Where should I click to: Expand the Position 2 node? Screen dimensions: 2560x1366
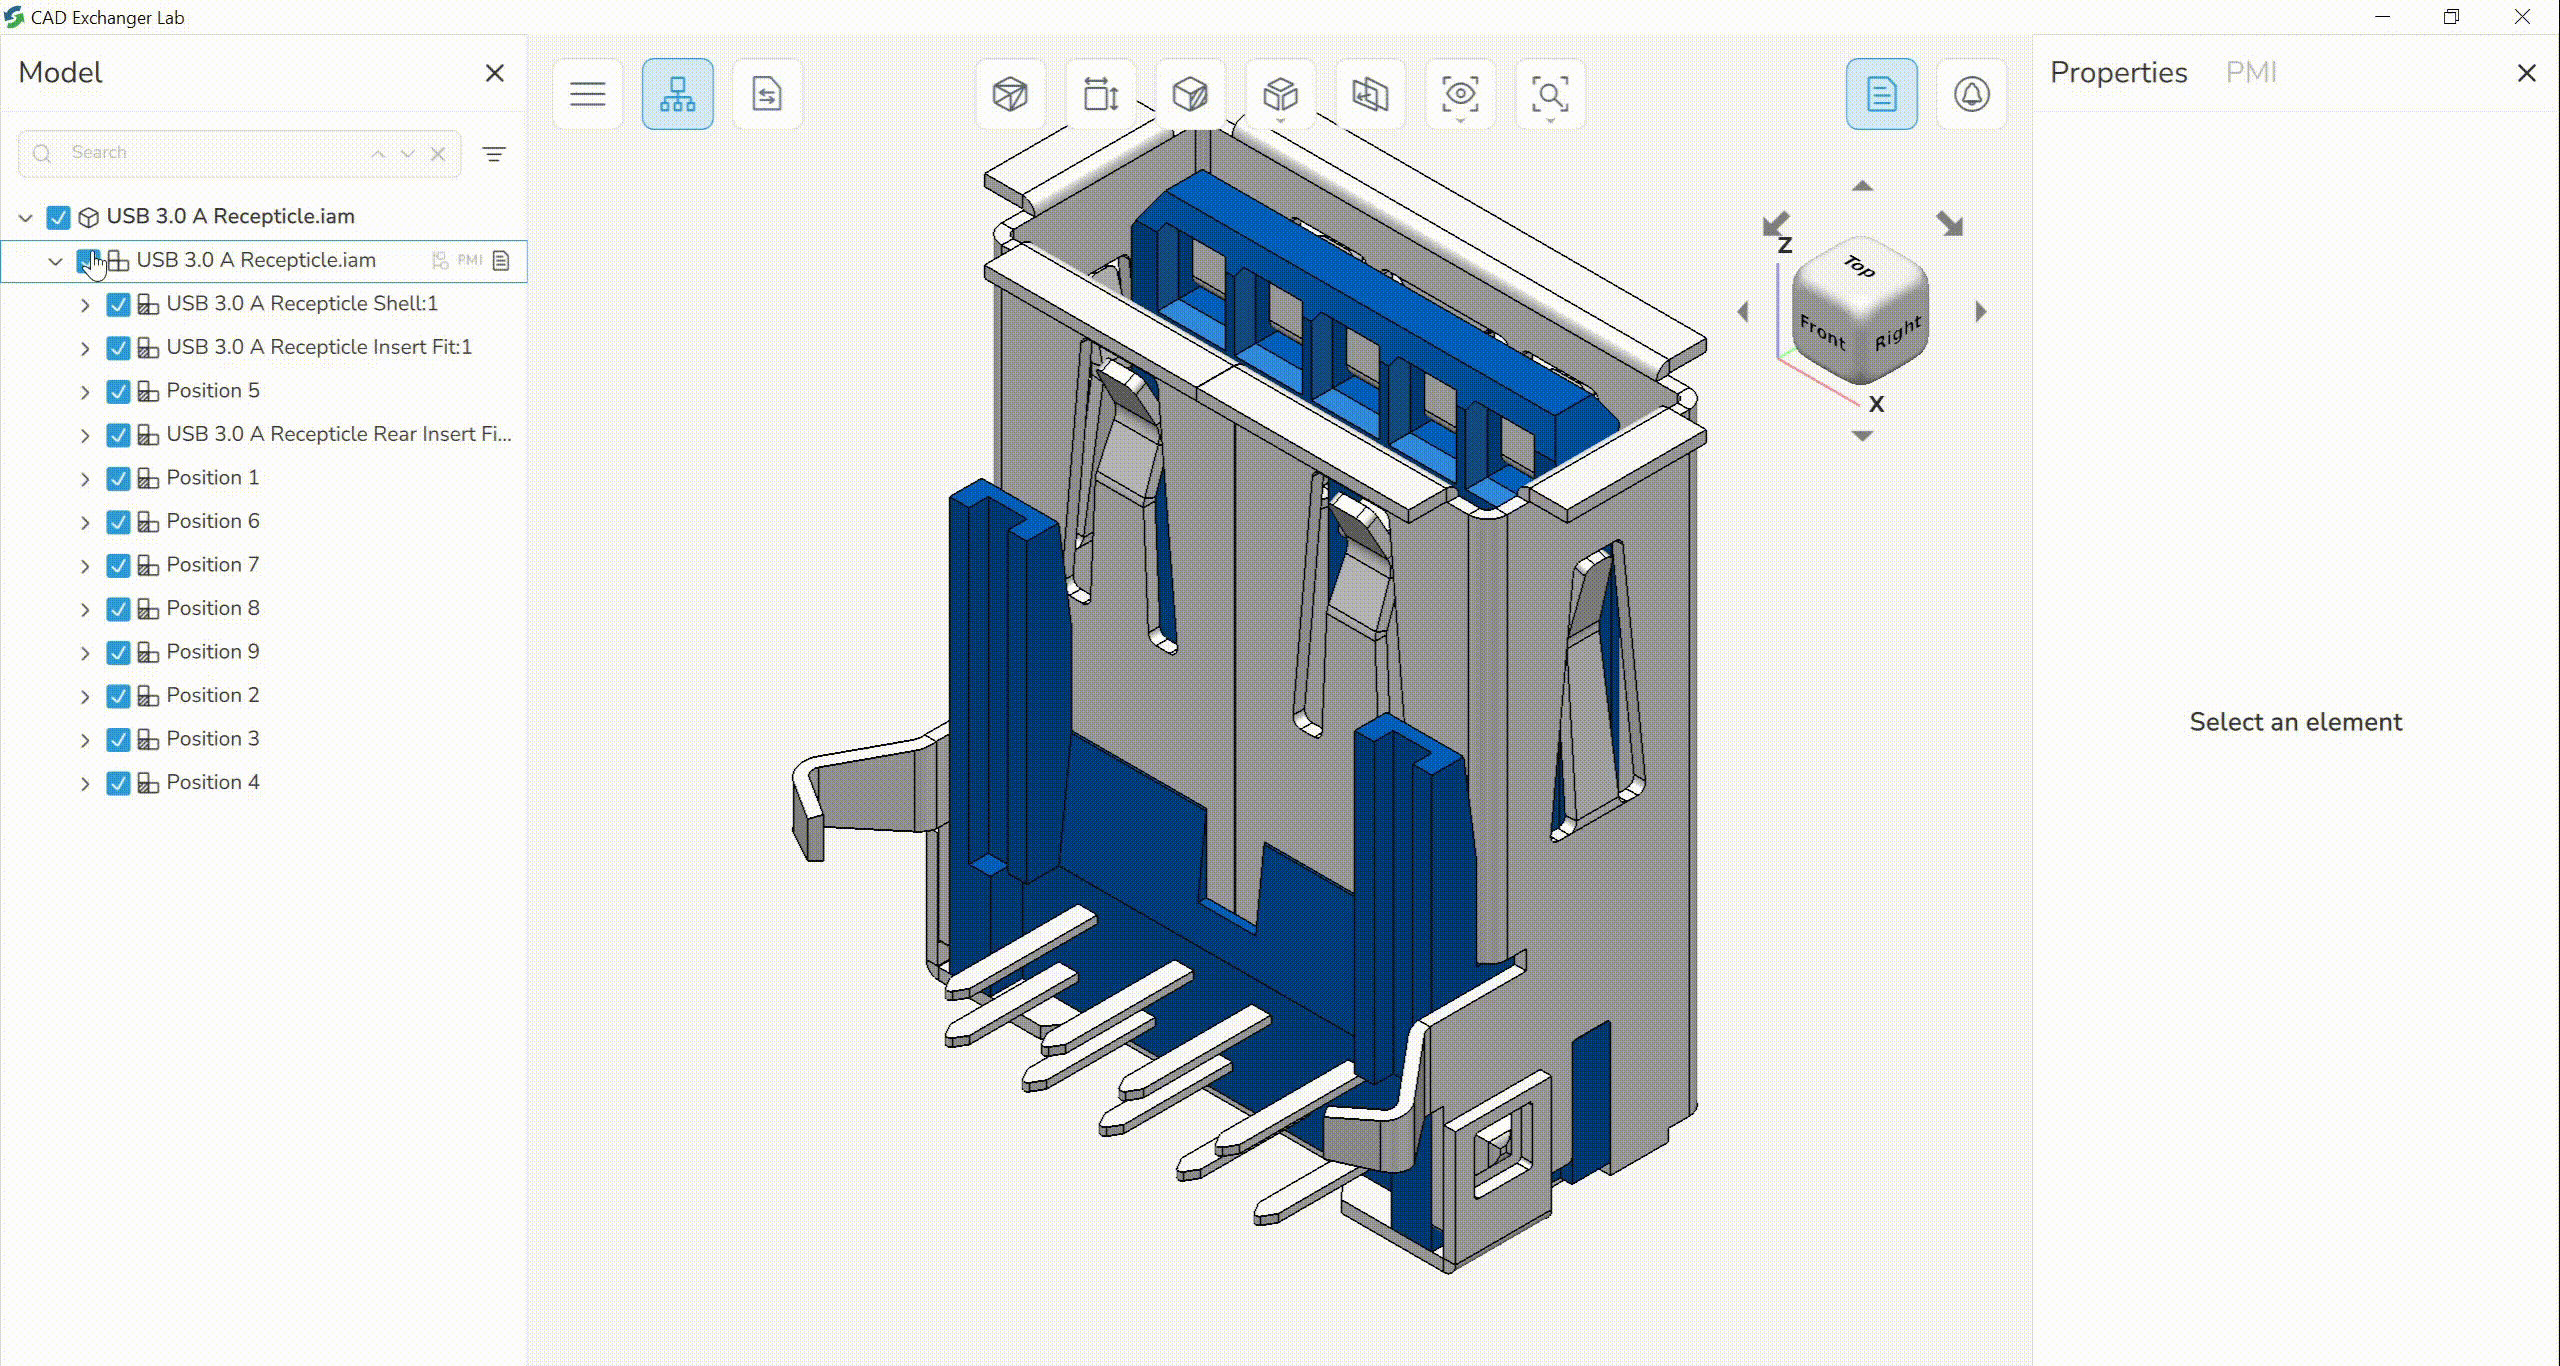[85, 696]
